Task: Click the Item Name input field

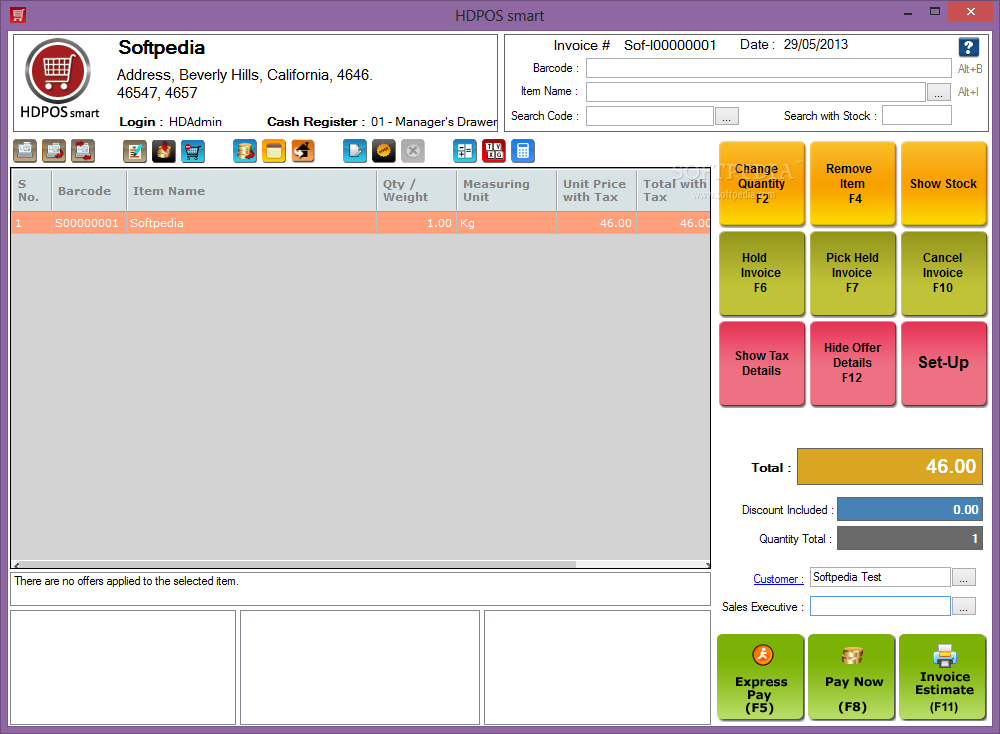Action: [x=756, y=92]
